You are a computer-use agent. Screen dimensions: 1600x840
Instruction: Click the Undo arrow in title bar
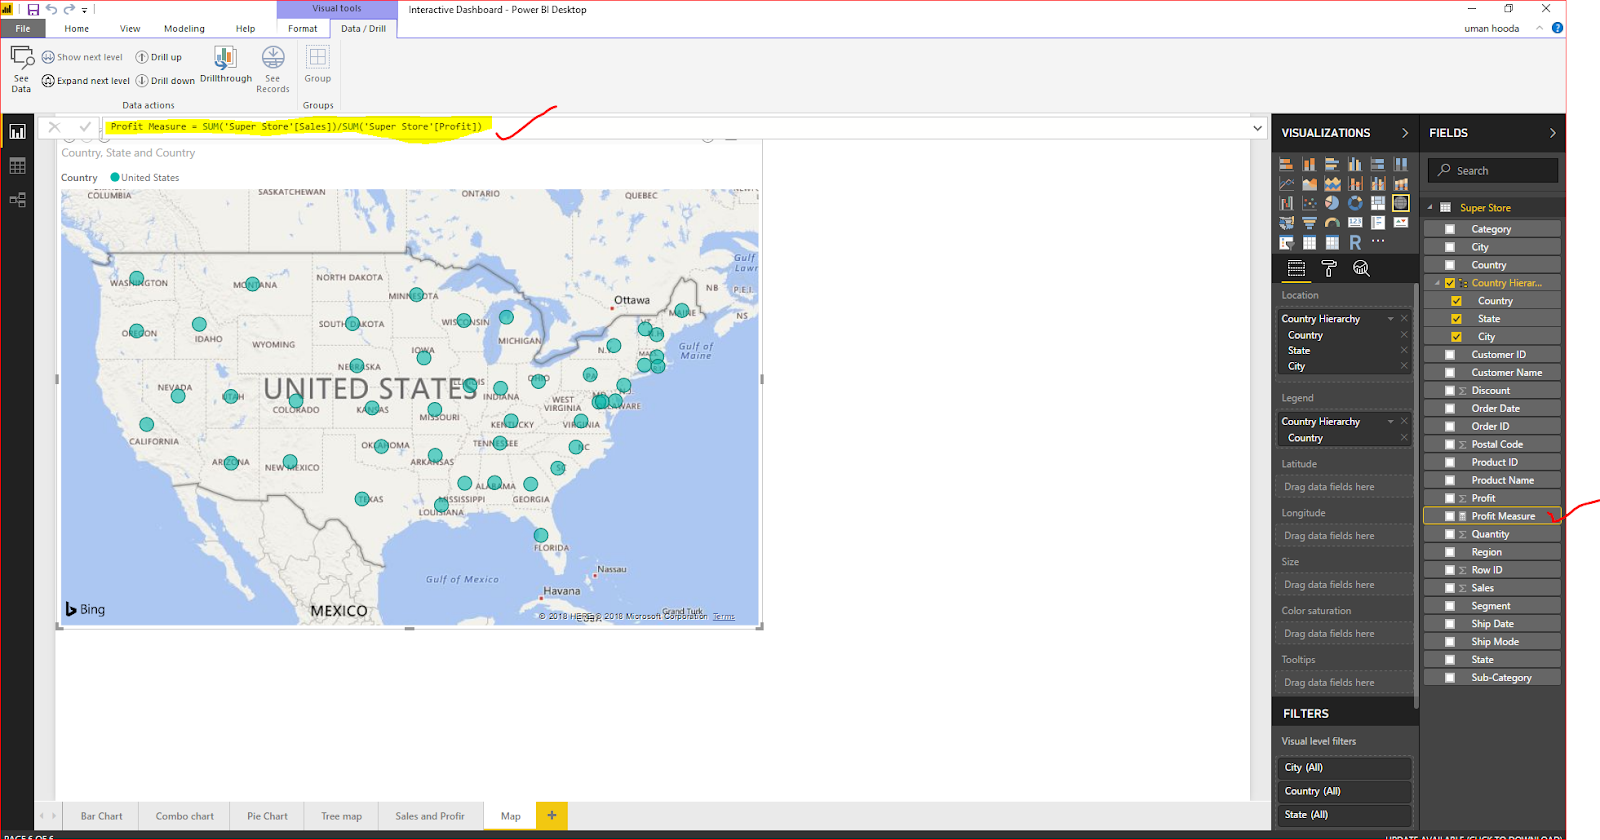tap(51, 9)
